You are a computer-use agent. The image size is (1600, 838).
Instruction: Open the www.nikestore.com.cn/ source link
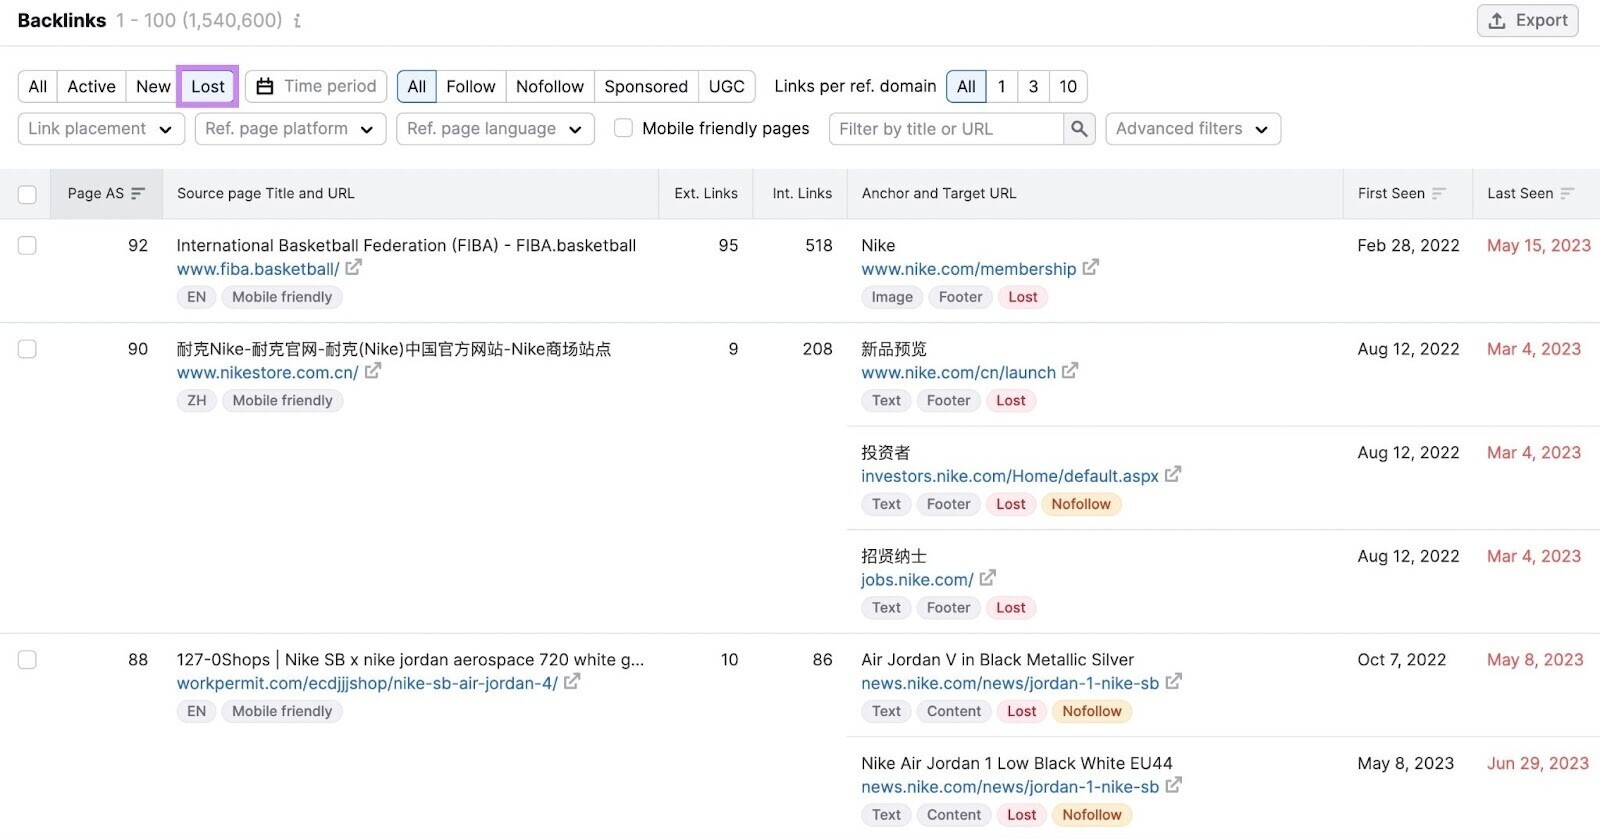pos(268,373)
